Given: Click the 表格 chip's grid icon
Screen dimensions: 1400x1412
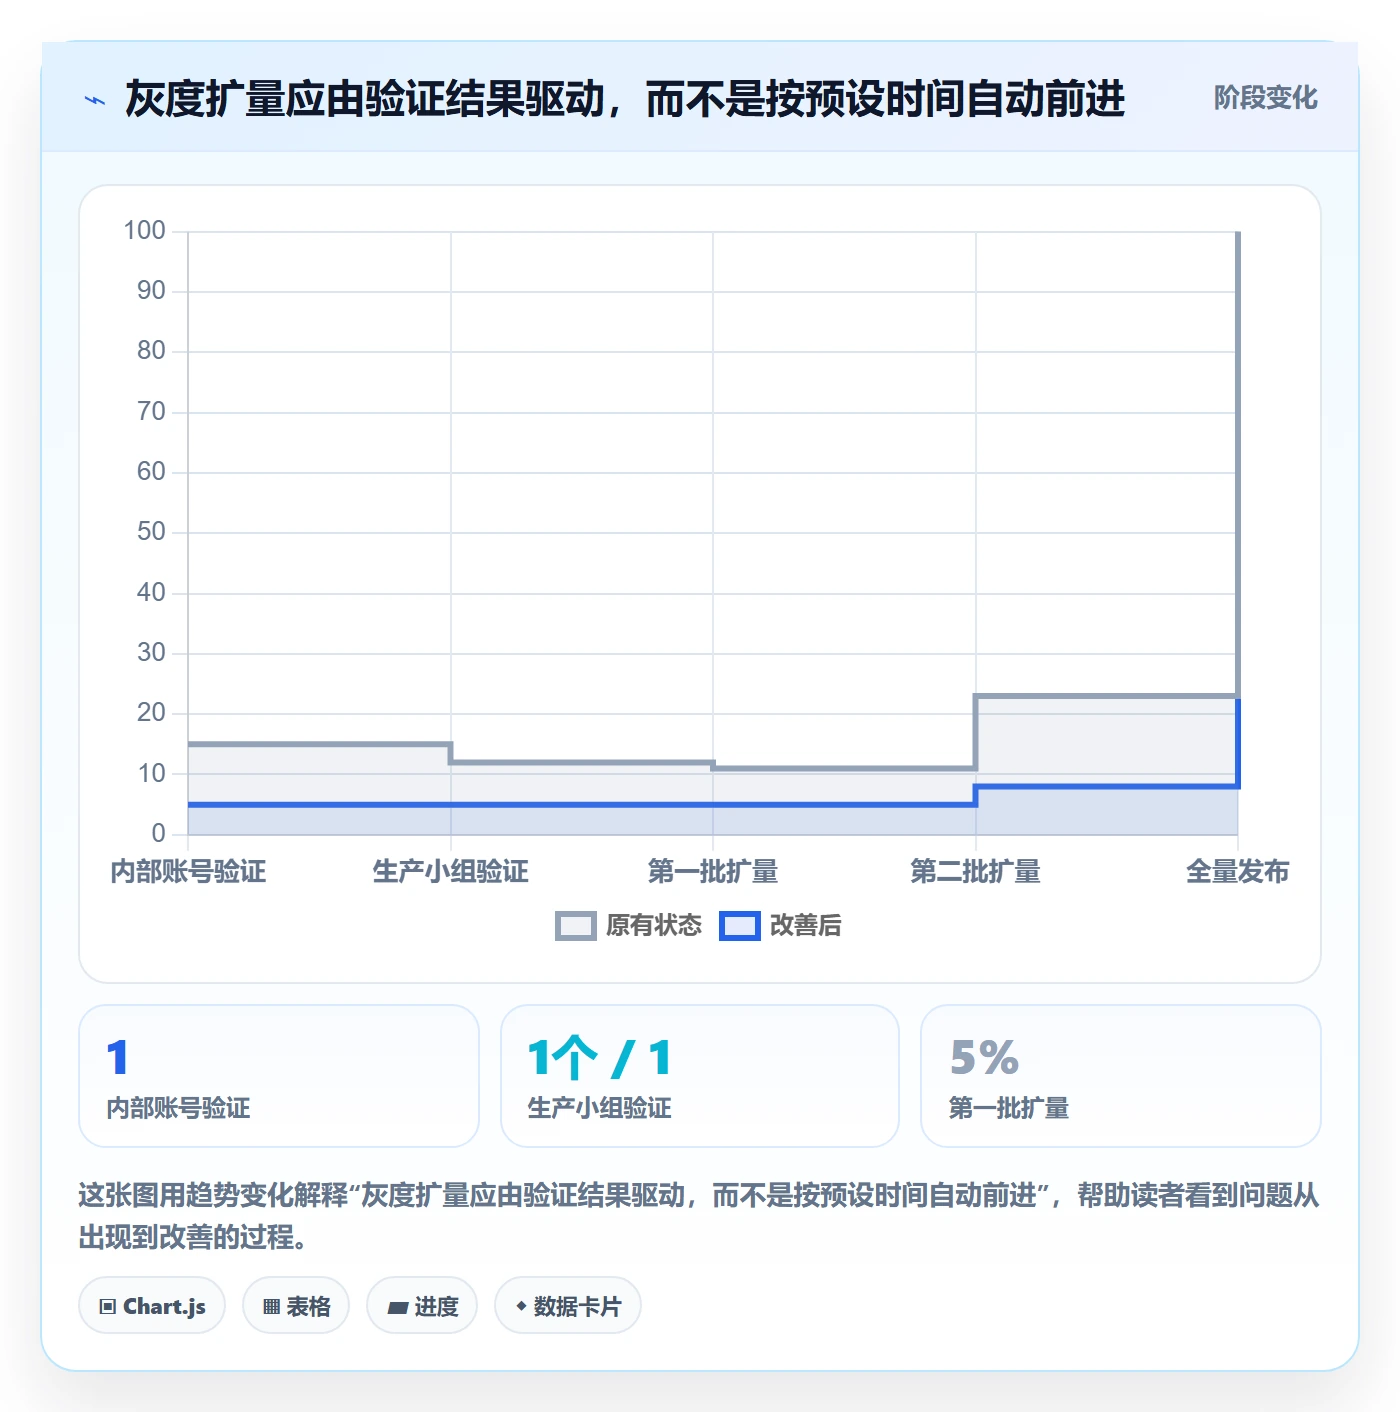Looking at the screenshot, I should 271,1306.
